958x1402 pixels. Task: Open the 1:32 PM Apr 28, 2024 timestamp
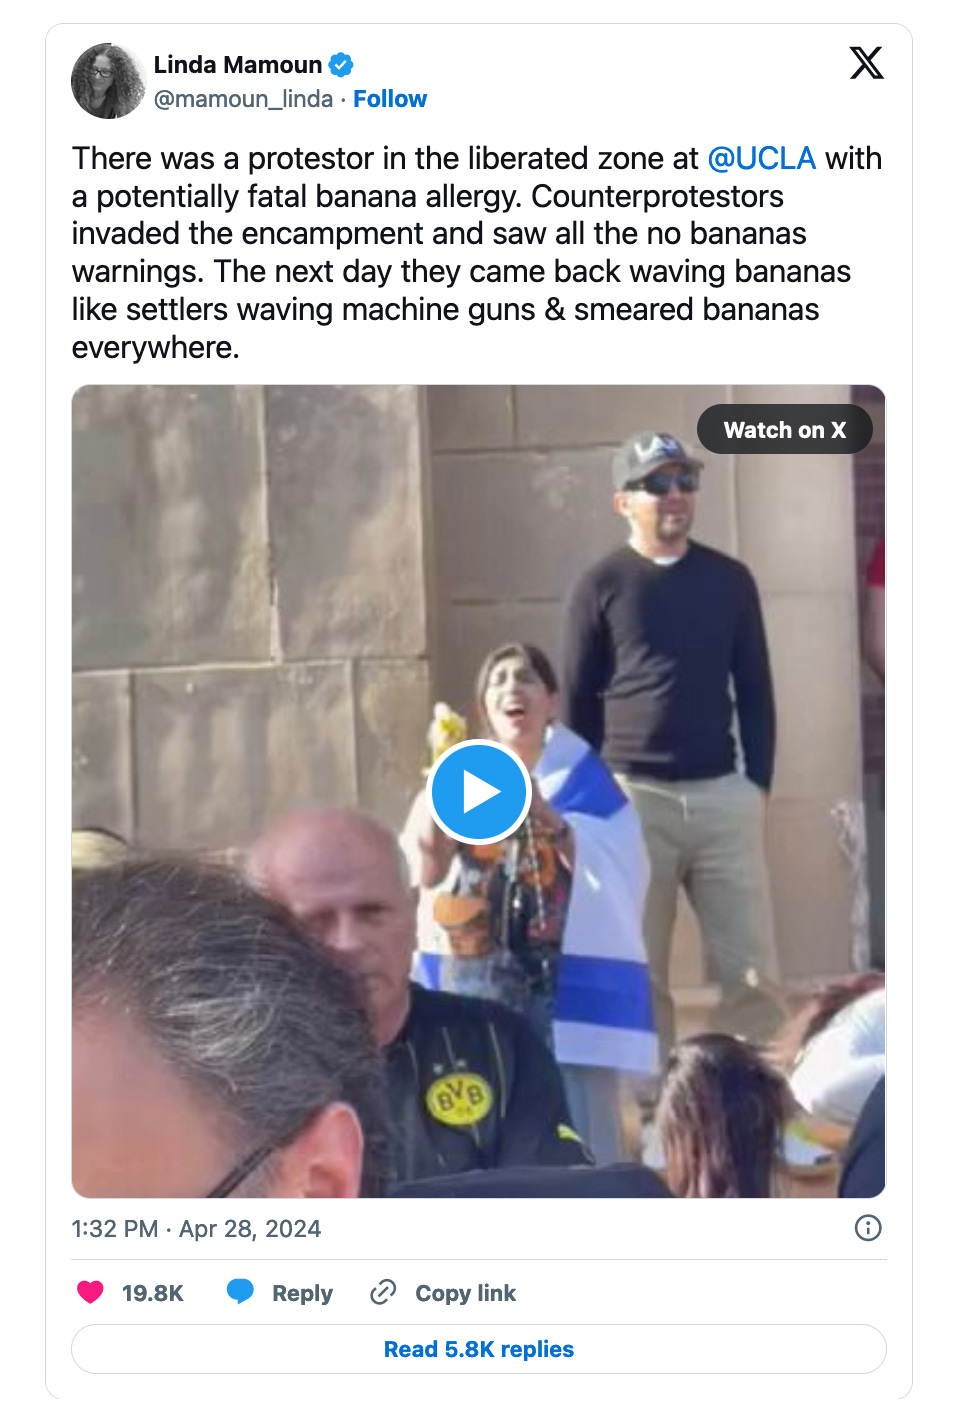tap(196, 1228)
